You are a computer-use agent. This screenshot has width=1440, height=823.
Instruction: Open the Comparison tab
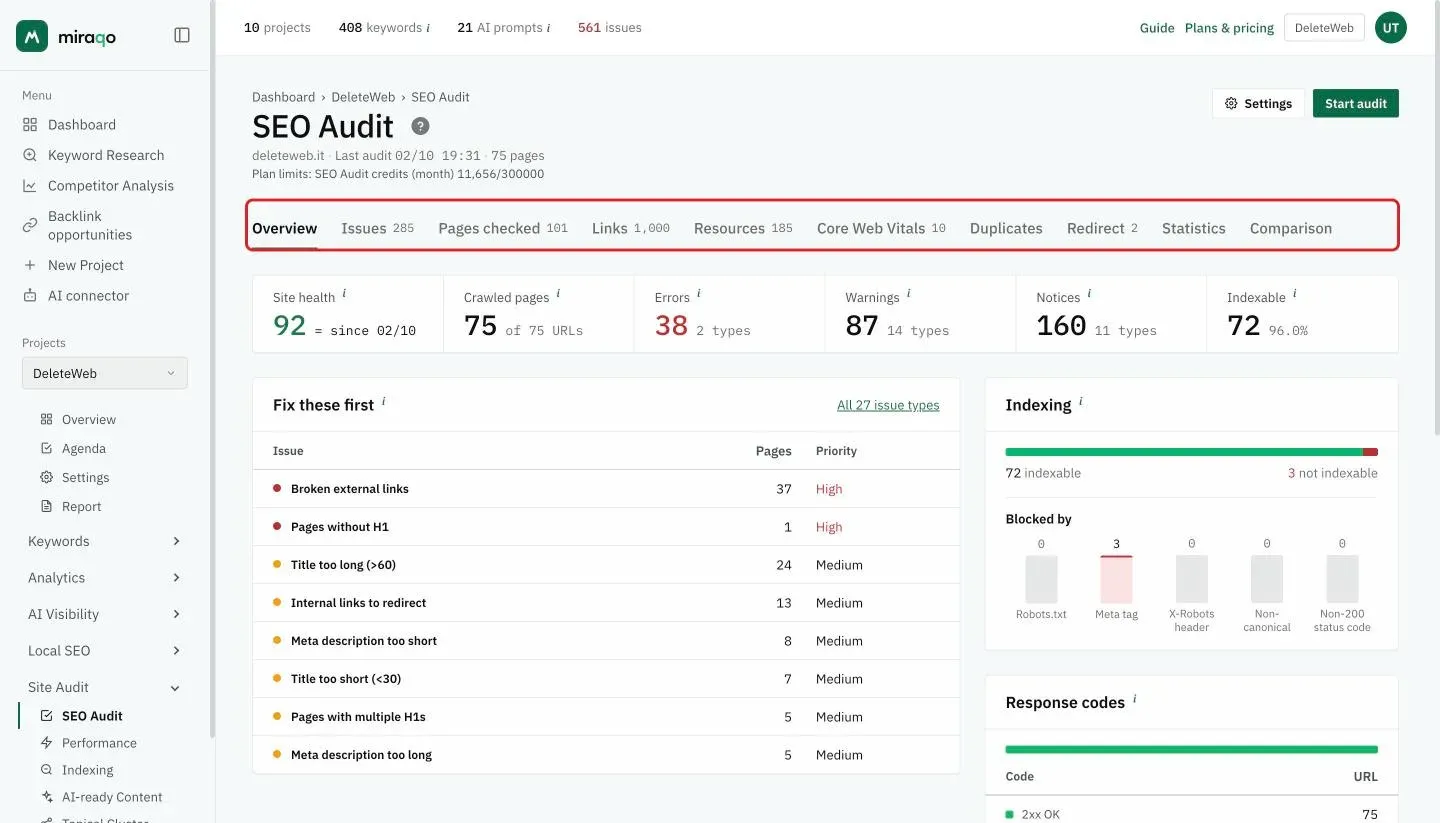pyautogui.click(x=1291, y=228)
